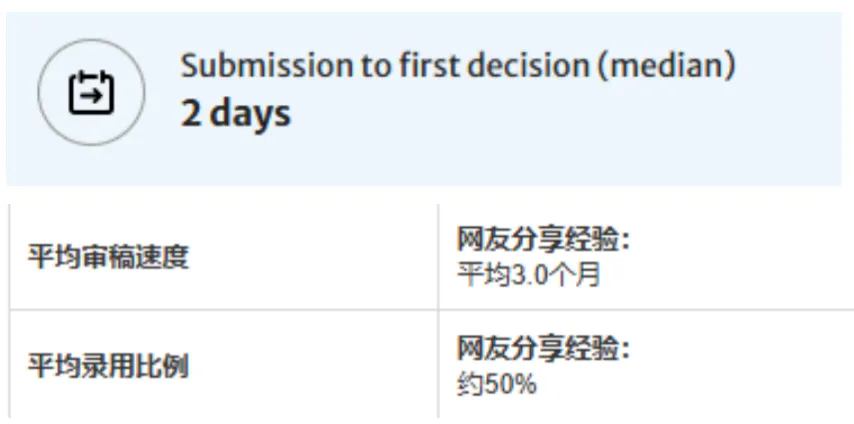Viewport: 854px width, 424px height.
Task: Select the circular outline around the calendar icon
Action: point(91,92)
